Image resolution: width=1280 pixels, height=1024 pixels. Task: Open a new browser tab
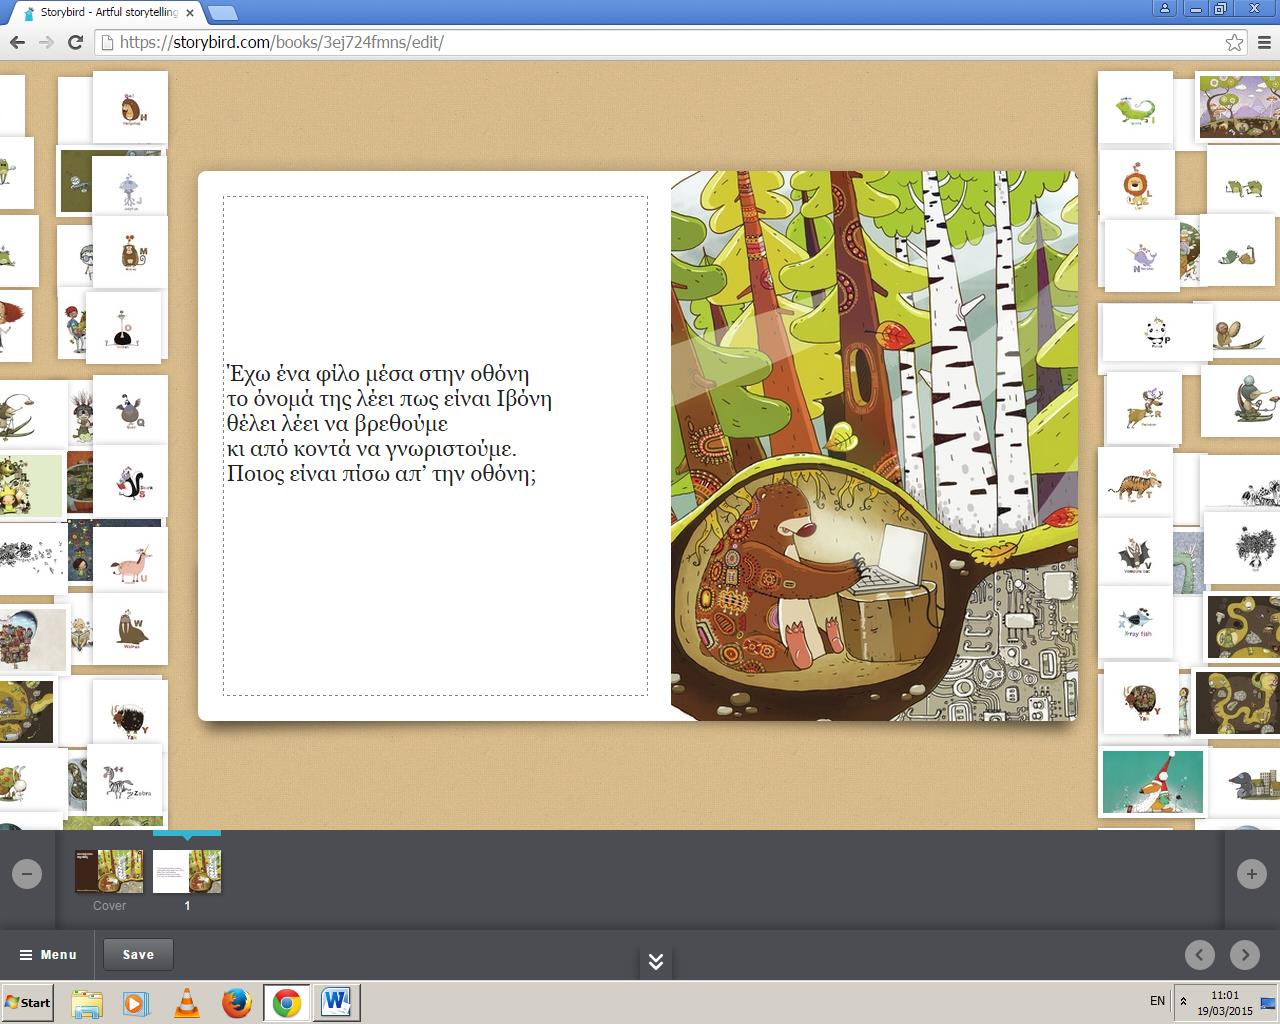pyautogui.click(x=222, y=13)
